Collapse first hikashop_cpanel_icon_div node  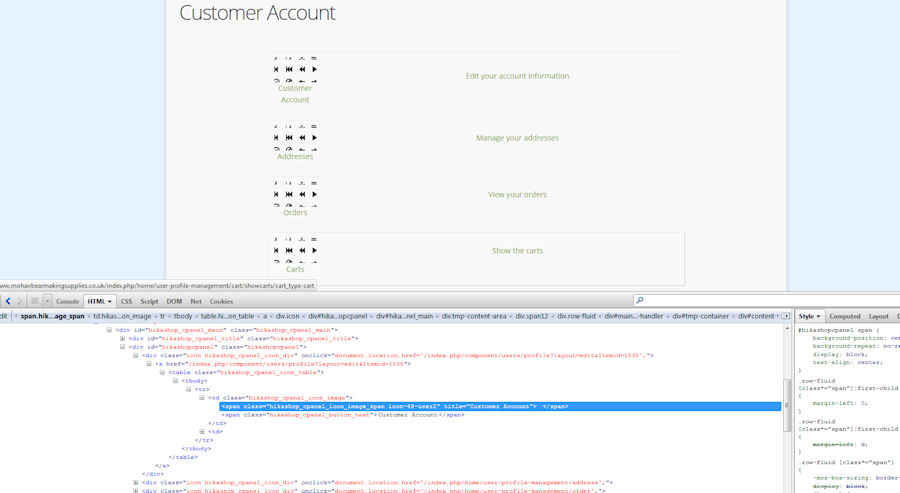(135, 355)
